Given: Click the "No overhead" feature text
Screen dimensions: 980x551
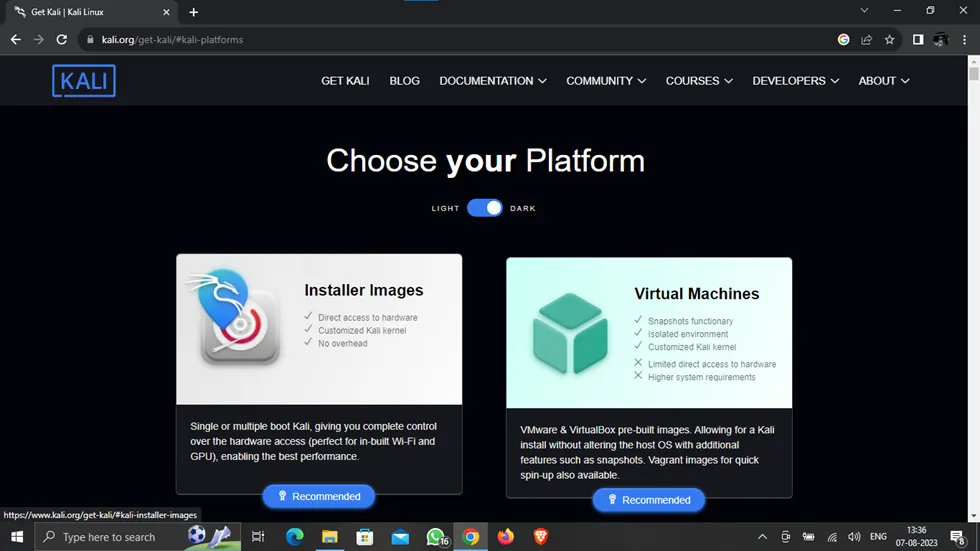Looking at the screenshot, I should pos(342,344).
